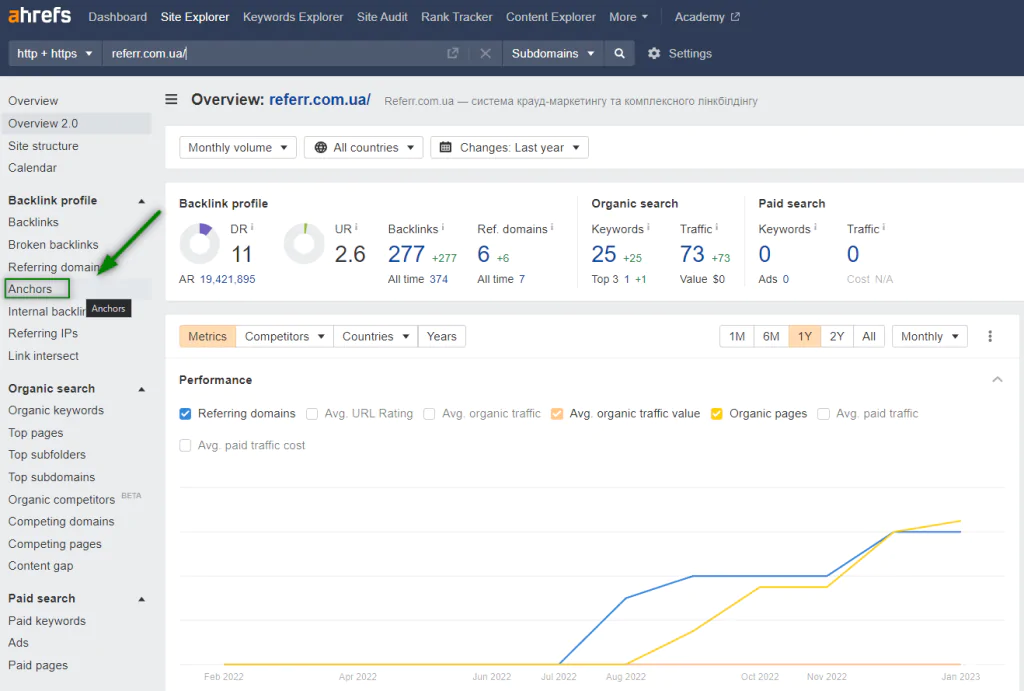1024x691 pixels.
Task: Click the Backlinks info icon
Action: click(x=442, y=227)
